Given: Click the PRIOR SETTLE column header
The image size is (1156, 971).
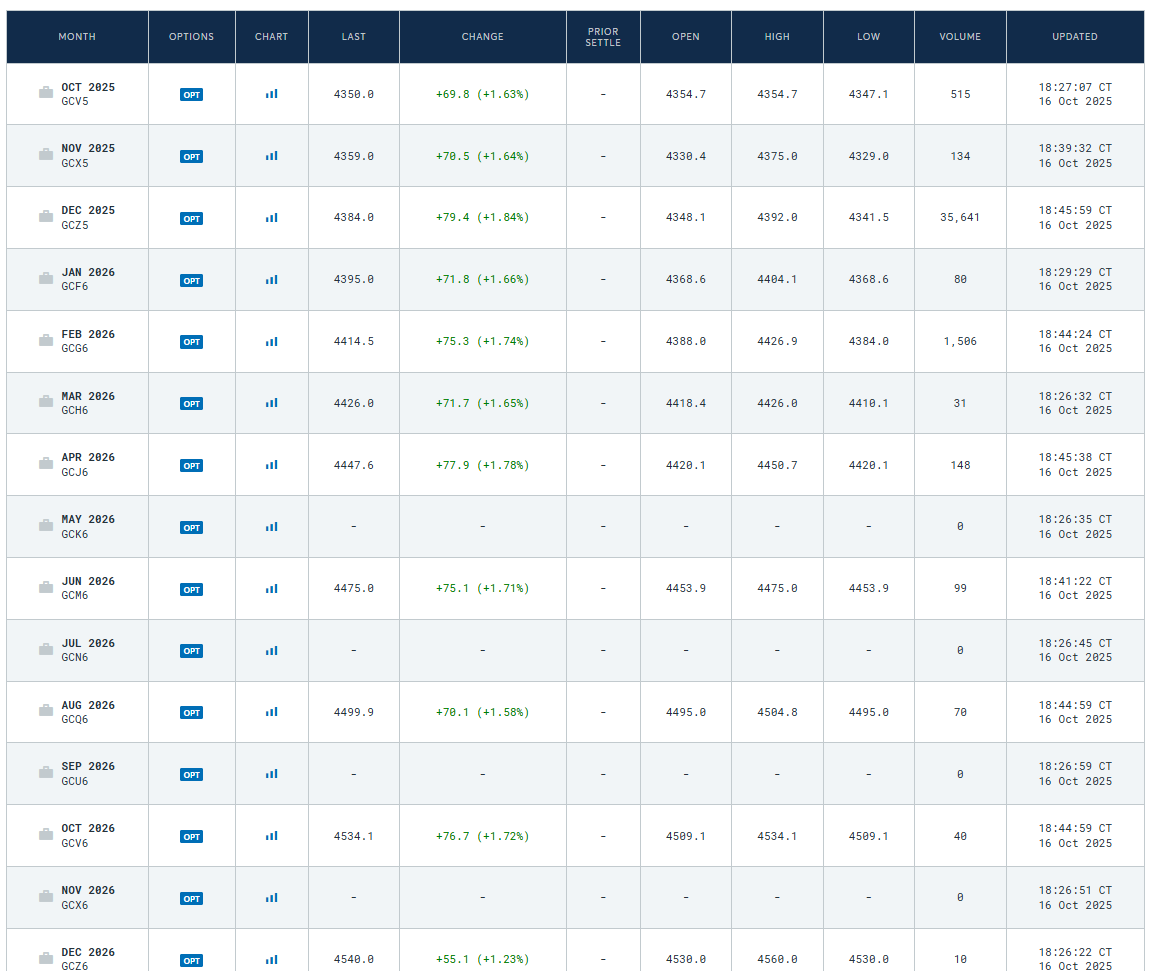Looking at the screenshot, I should tap(603, 37).
